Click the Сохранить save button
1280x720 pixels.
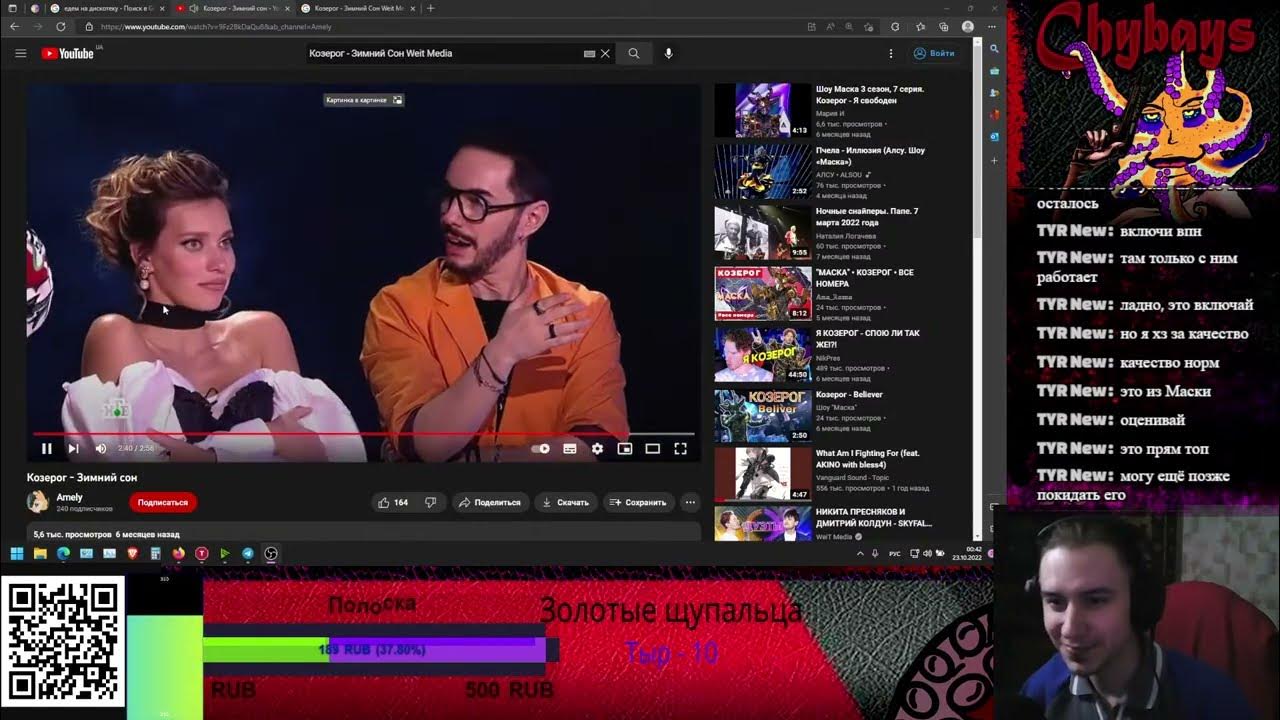click(x=638, y=502)
